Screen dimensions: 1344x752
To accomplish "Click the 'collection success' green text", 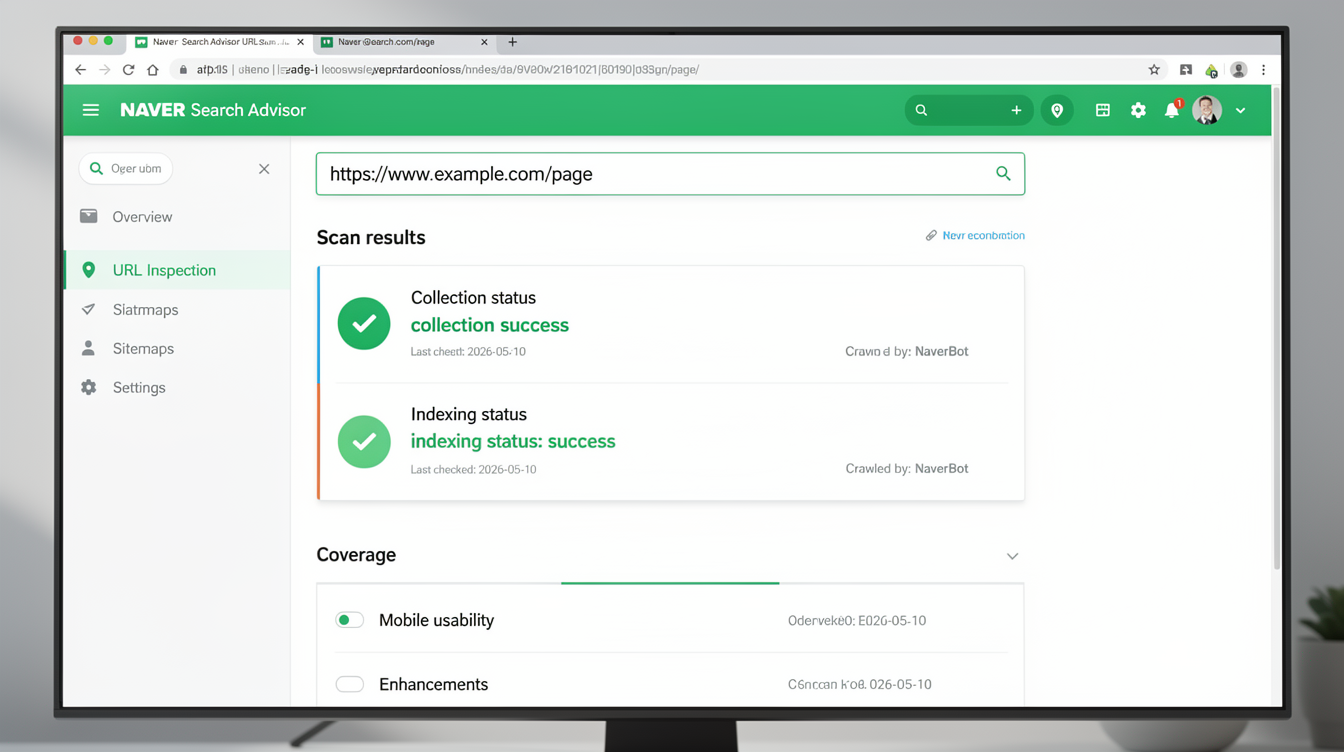I will coord(490,325).
